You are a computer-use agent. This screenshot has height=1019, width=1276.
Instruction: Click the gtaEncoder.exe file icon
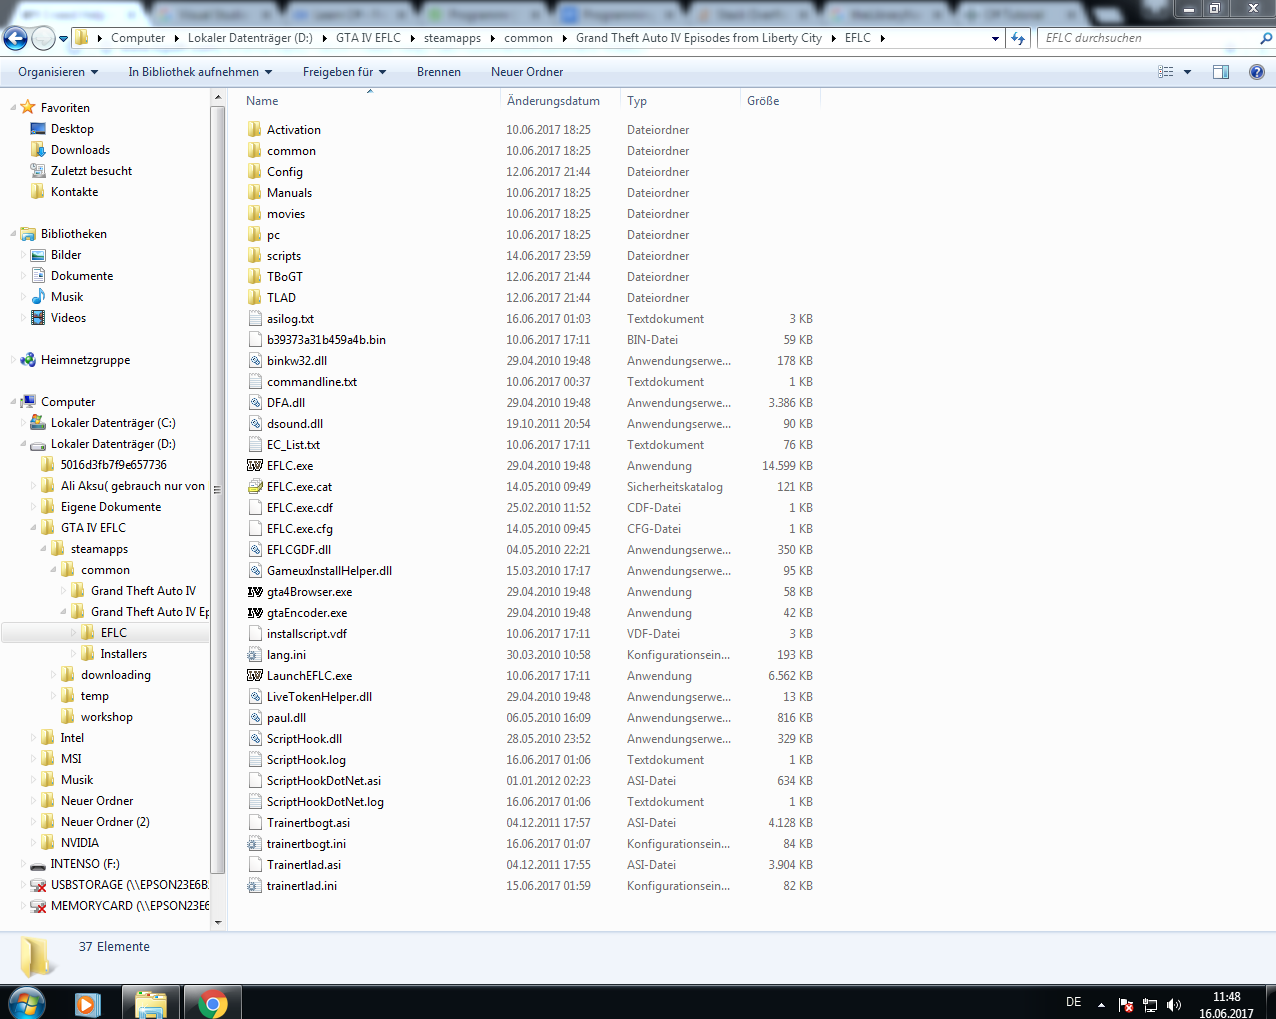tap(255, 613)
